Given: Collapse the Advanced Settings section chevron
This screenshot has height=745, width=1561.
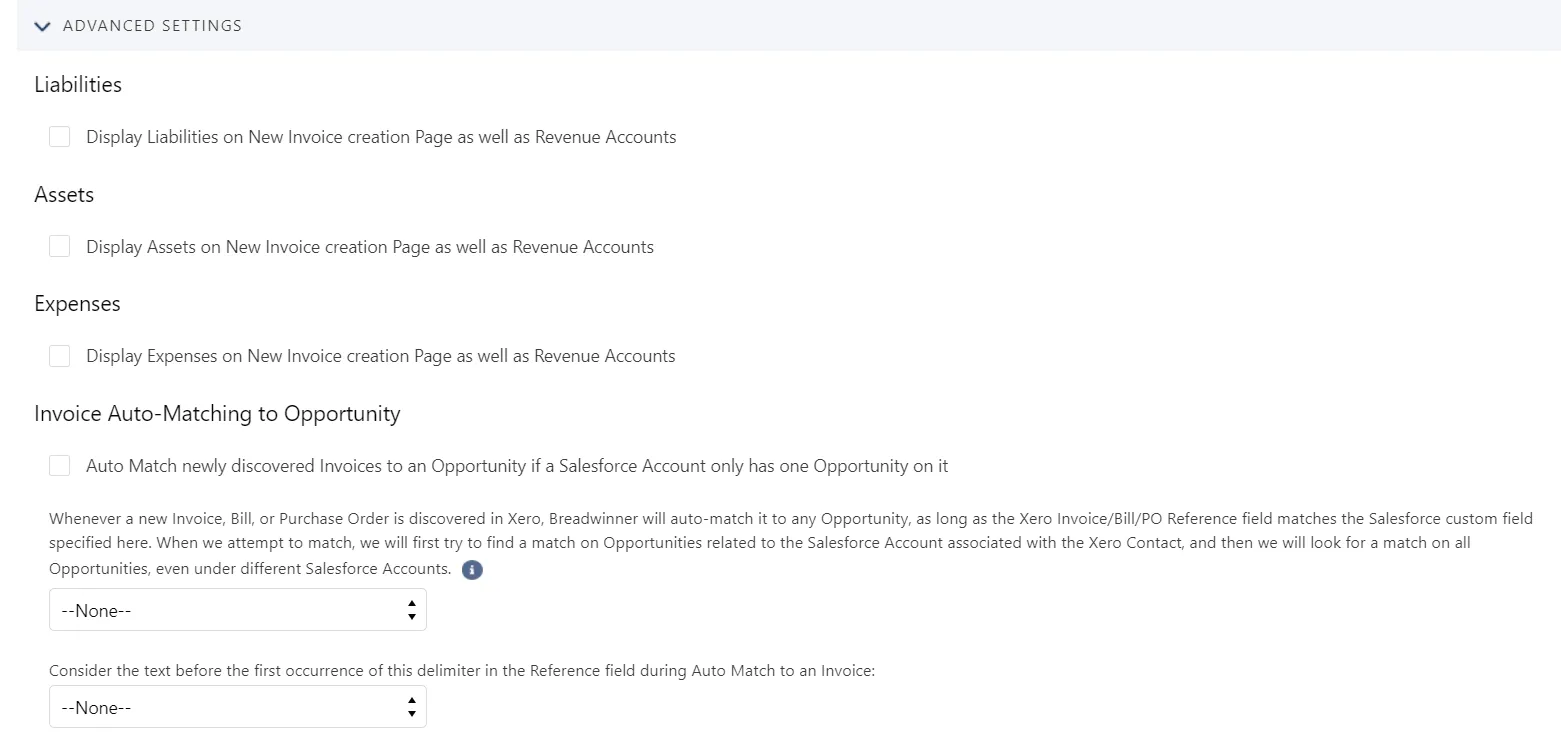Looking at the screenshot, I should 42,26.
